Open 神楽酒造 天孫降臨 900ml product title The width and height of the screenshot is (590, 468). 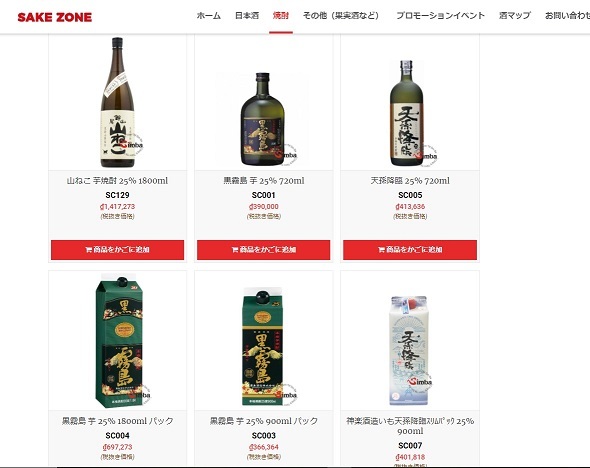click(x=410, y=426)
